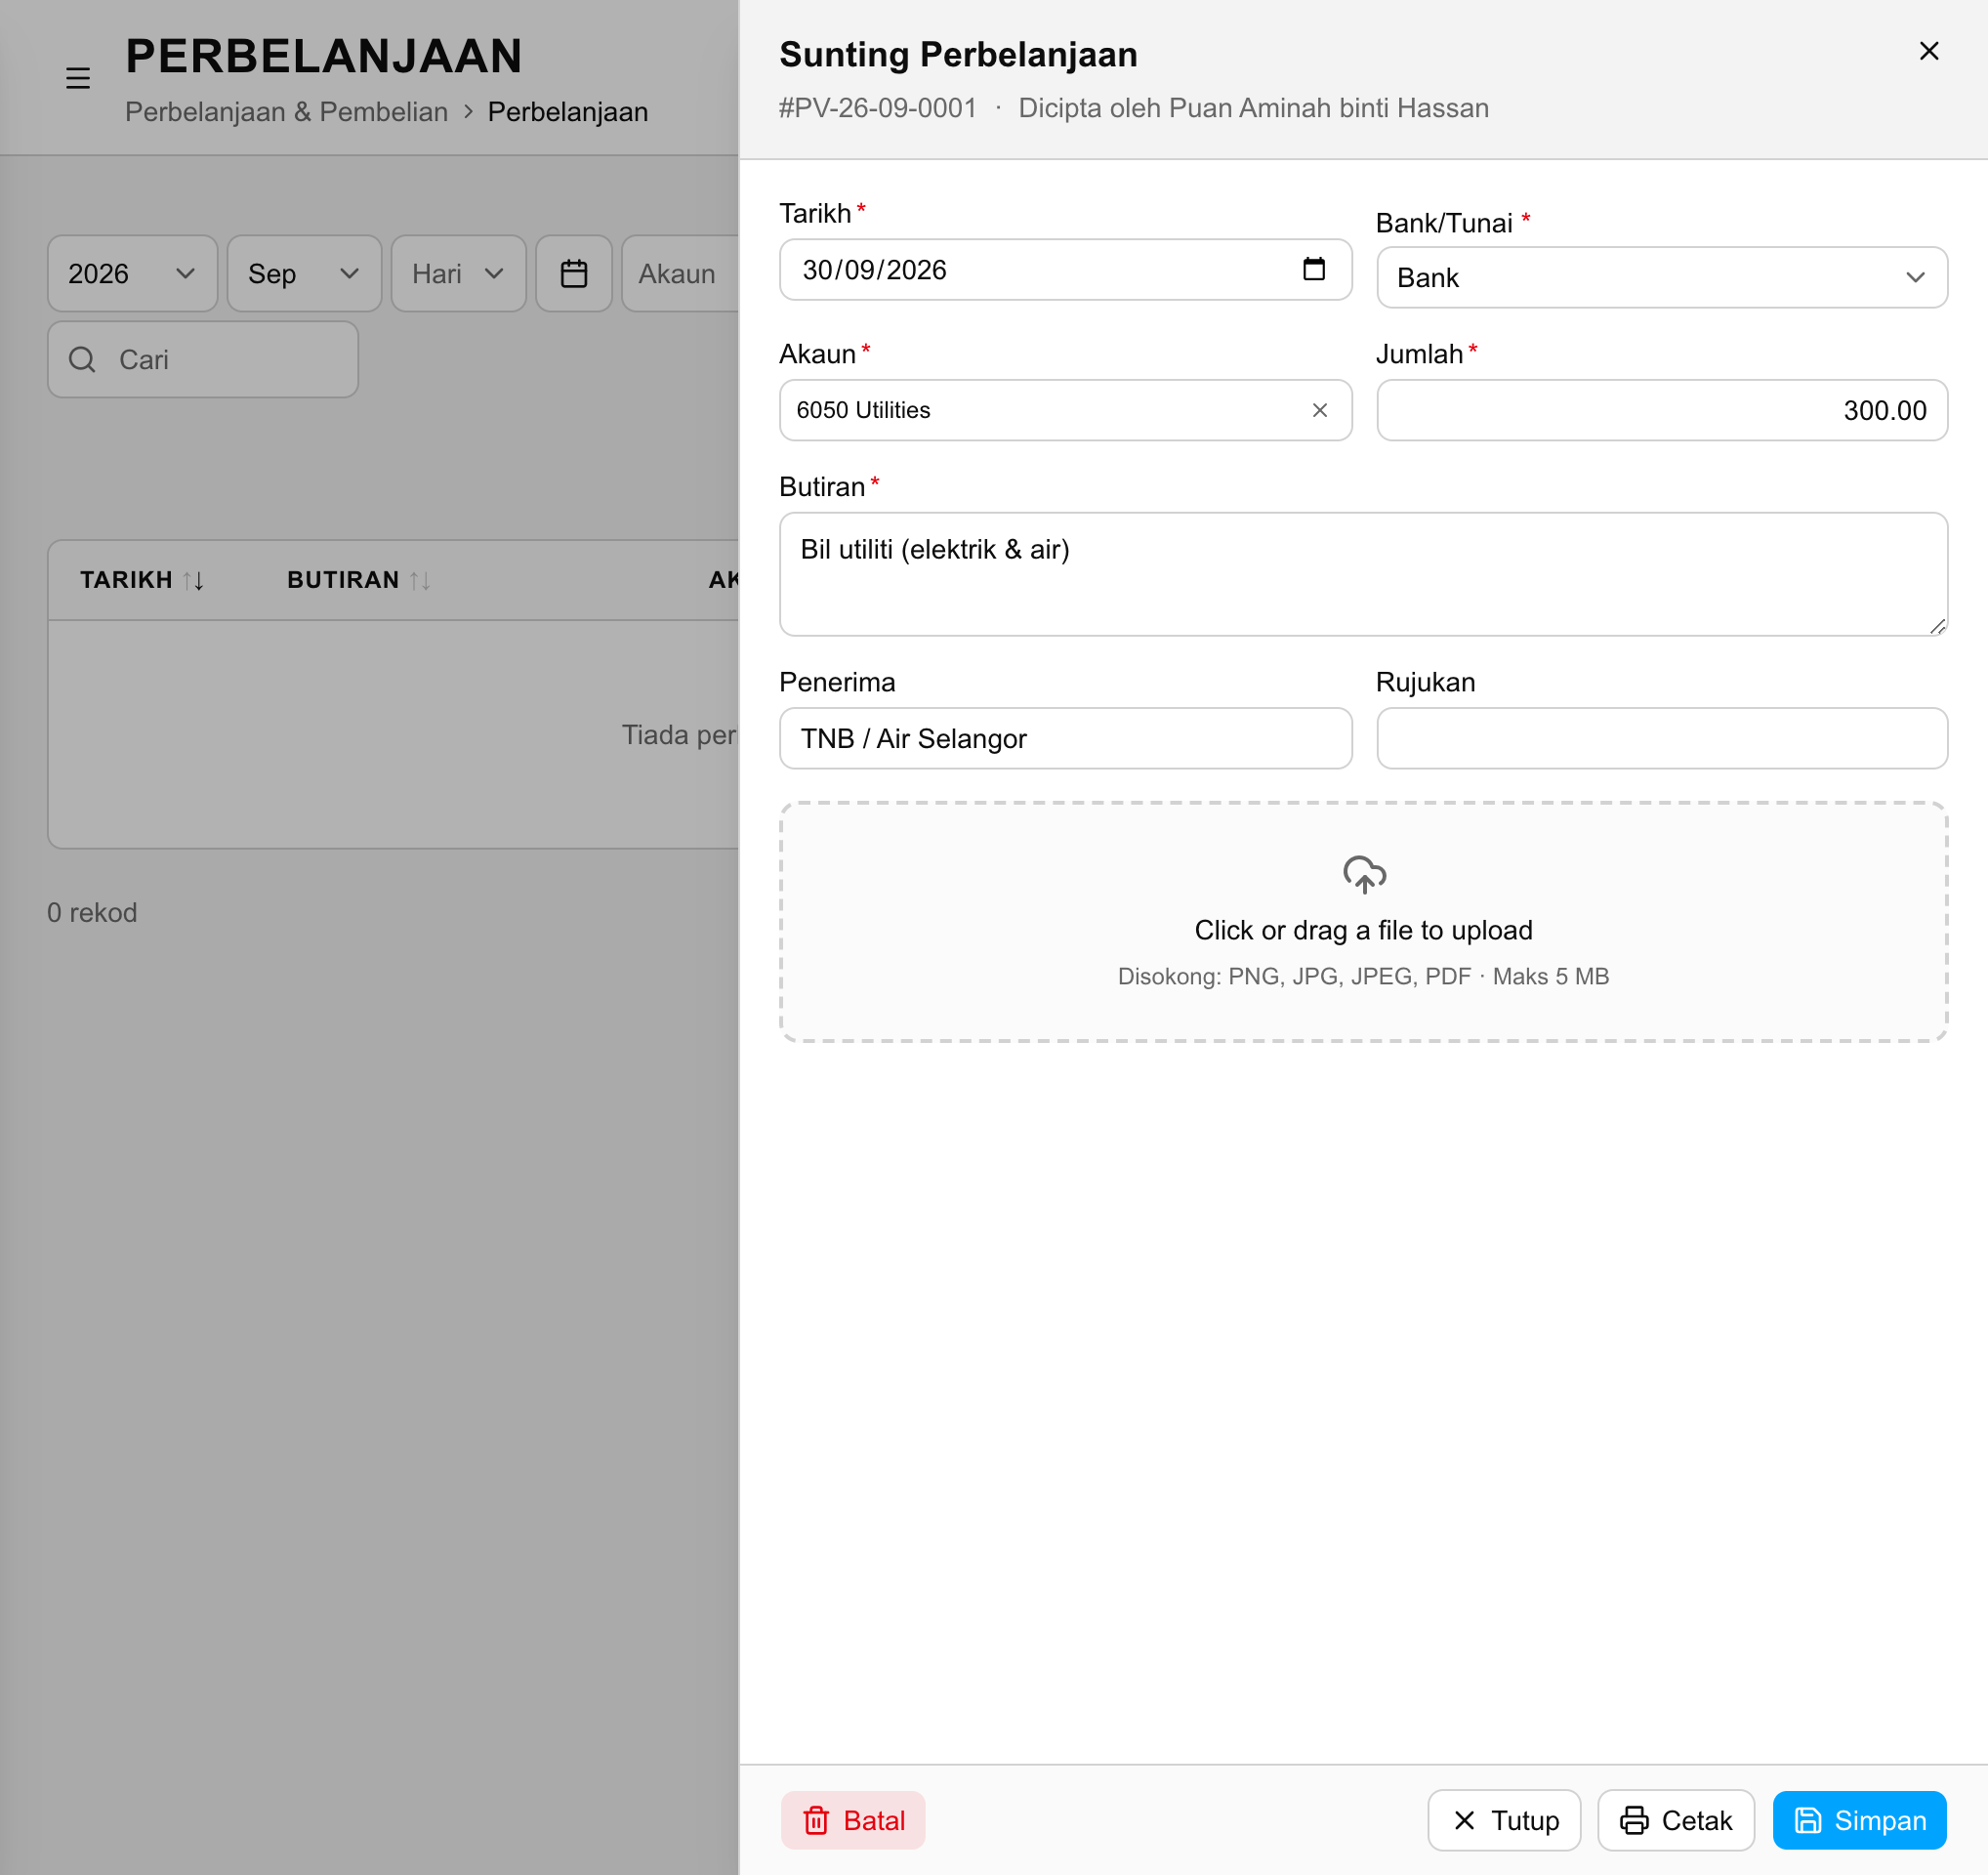This screenshot has height=1875, width=1988.
Task: Clear the 6050 Utilities account selection
Action: point(1319,410)
